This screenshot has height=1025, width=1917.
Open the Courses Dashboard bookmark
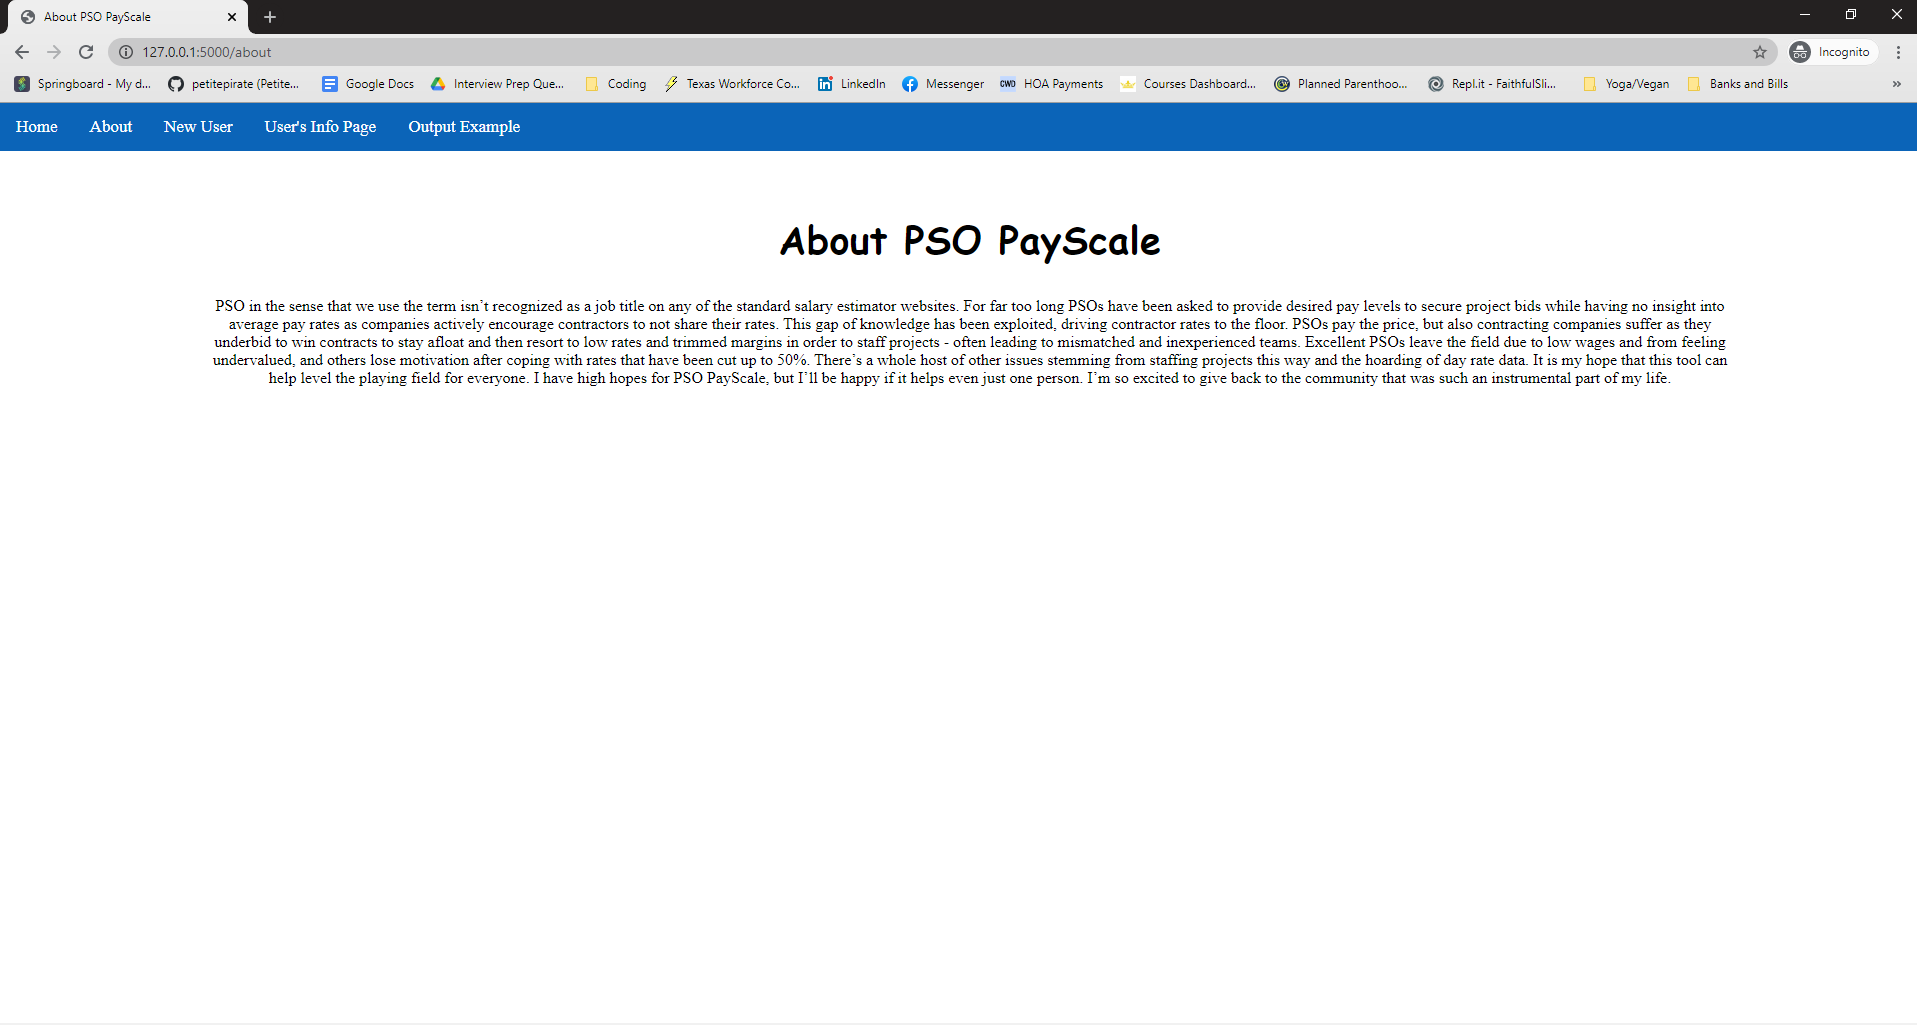(1188, 84)
